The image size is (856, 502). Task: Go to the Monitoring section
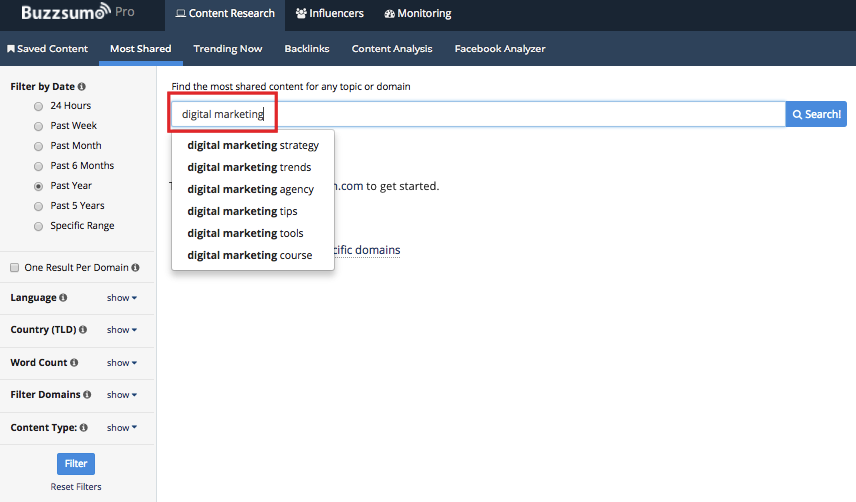point(418,14)
